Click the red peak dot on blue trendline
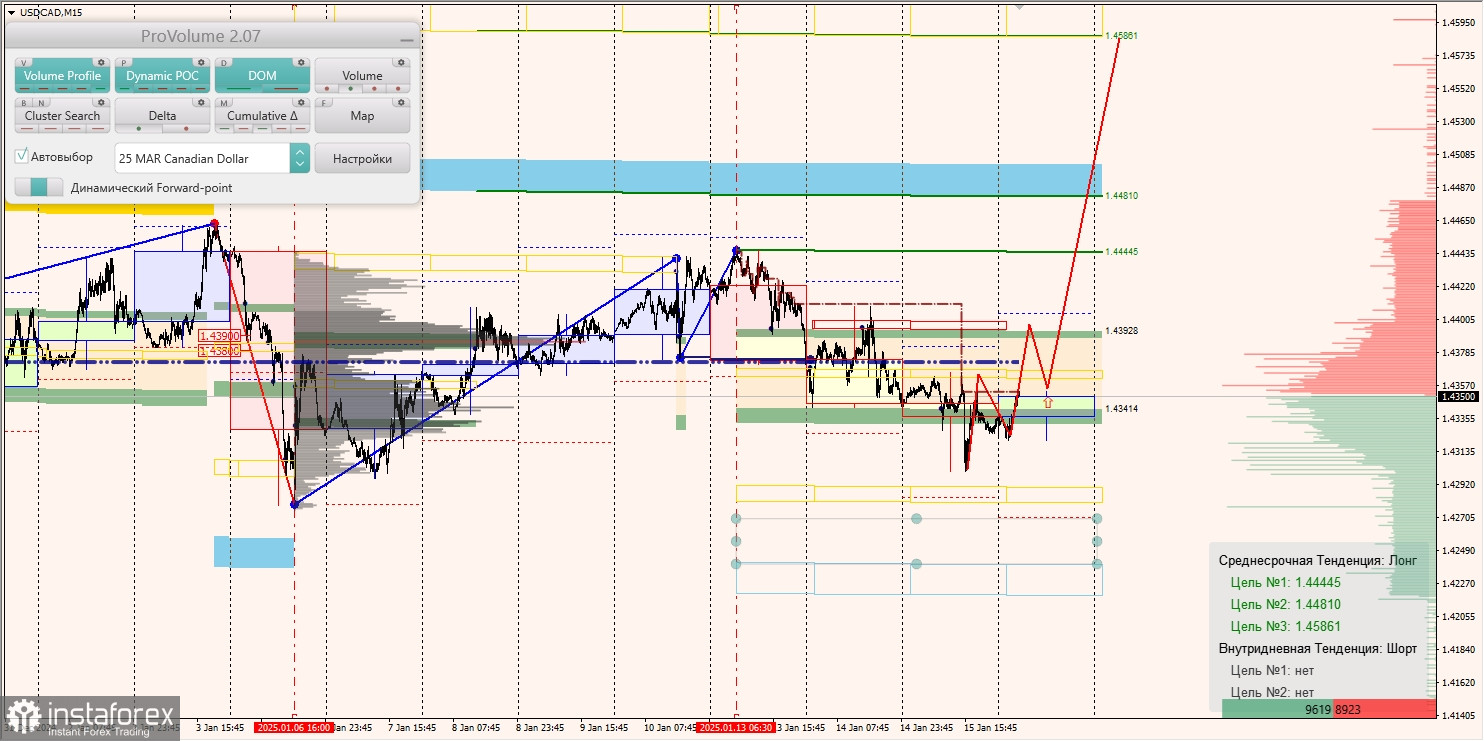This screenshot has height=741, width=1484. click(214, 225)
